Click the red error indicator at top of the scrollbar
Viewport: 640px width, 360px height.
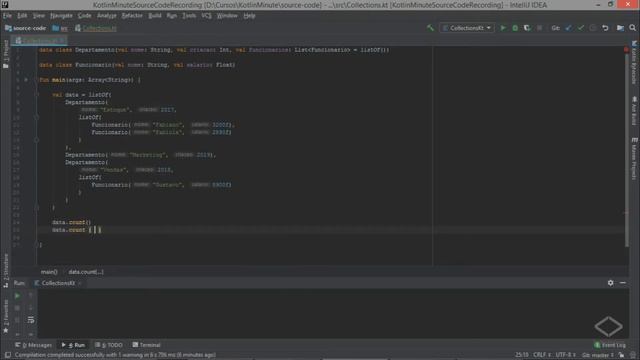point(626,50)
